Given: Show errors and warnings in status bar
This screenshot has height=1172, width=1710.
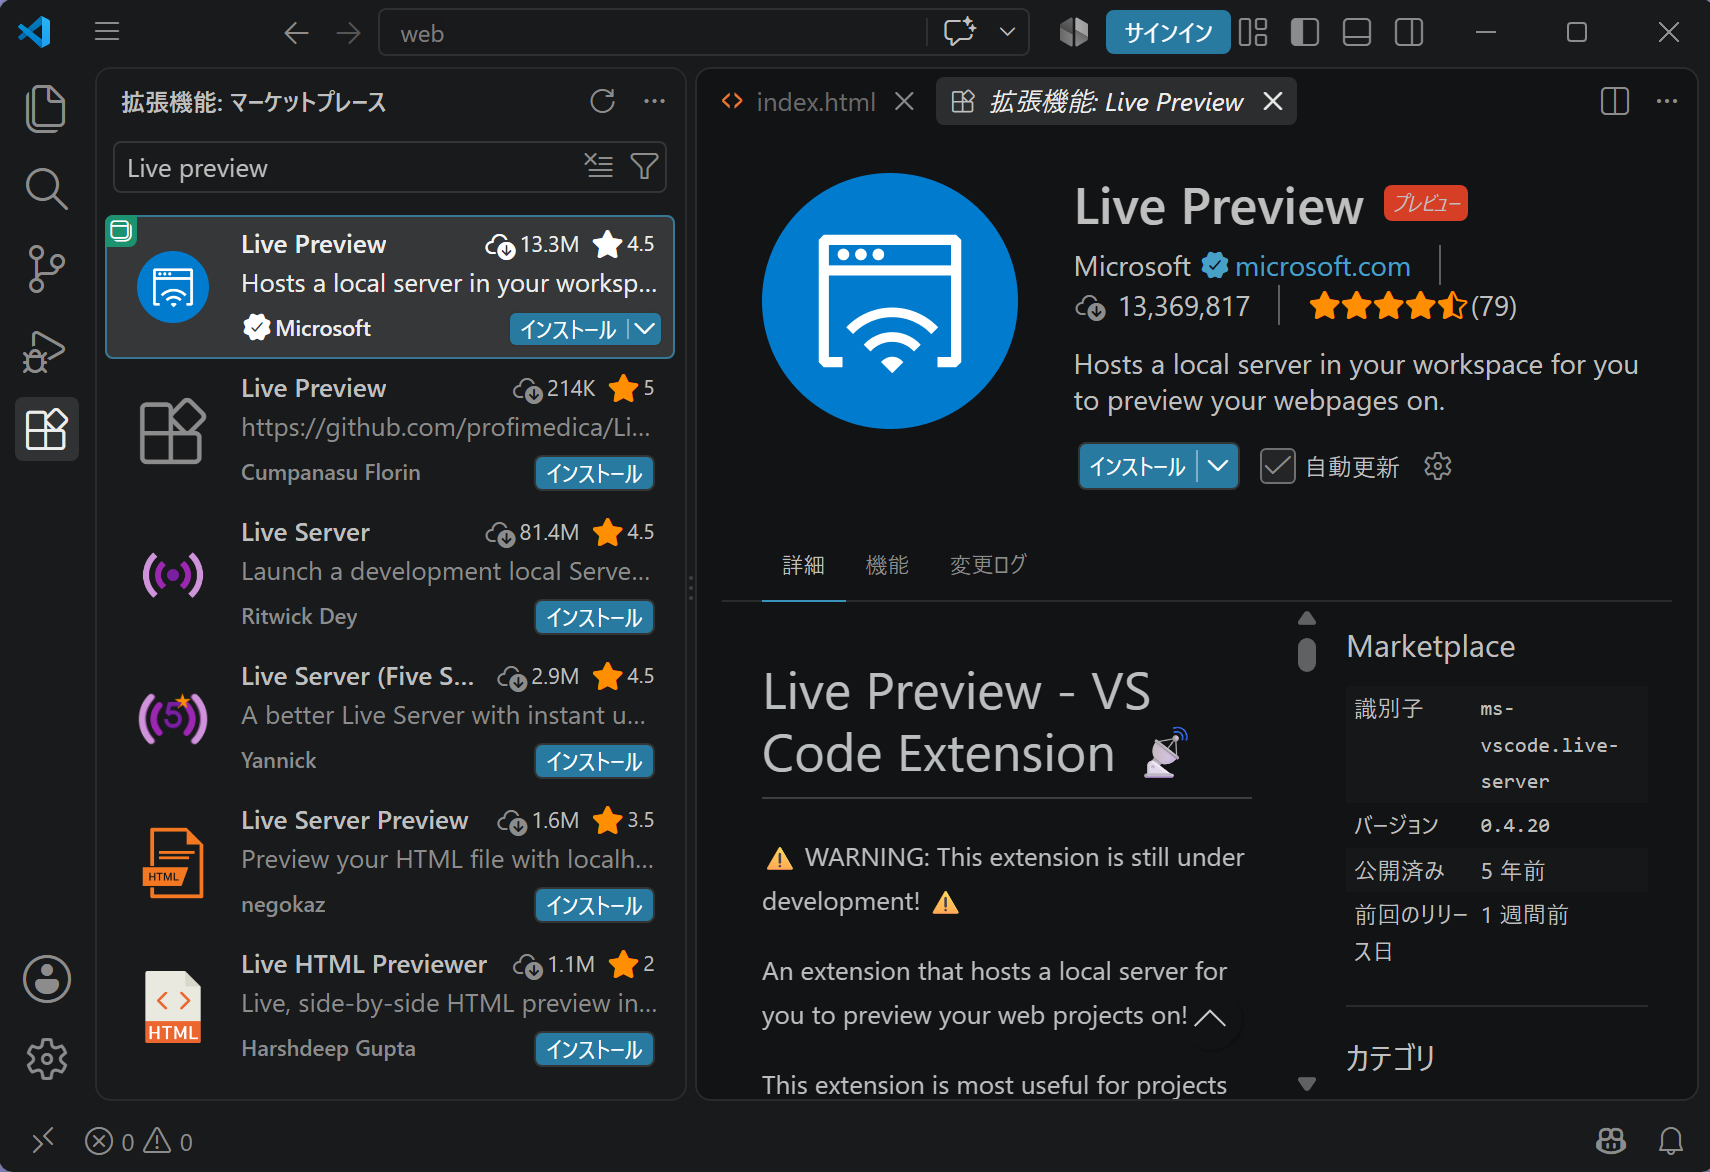Looking at the screenshot, I should coord(139,1141).
